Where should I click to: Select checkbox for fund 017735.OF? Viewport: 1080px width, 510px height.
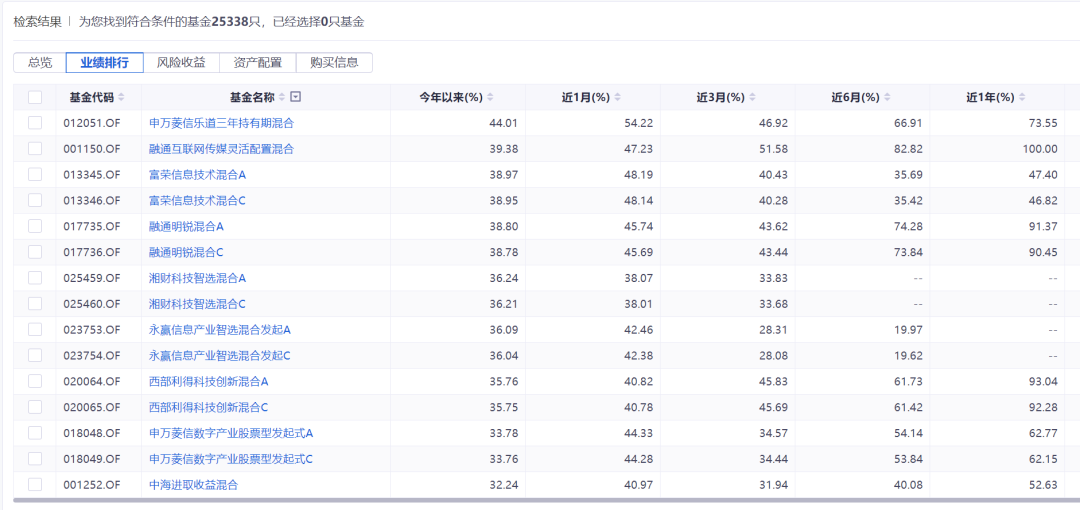point(35,226)
